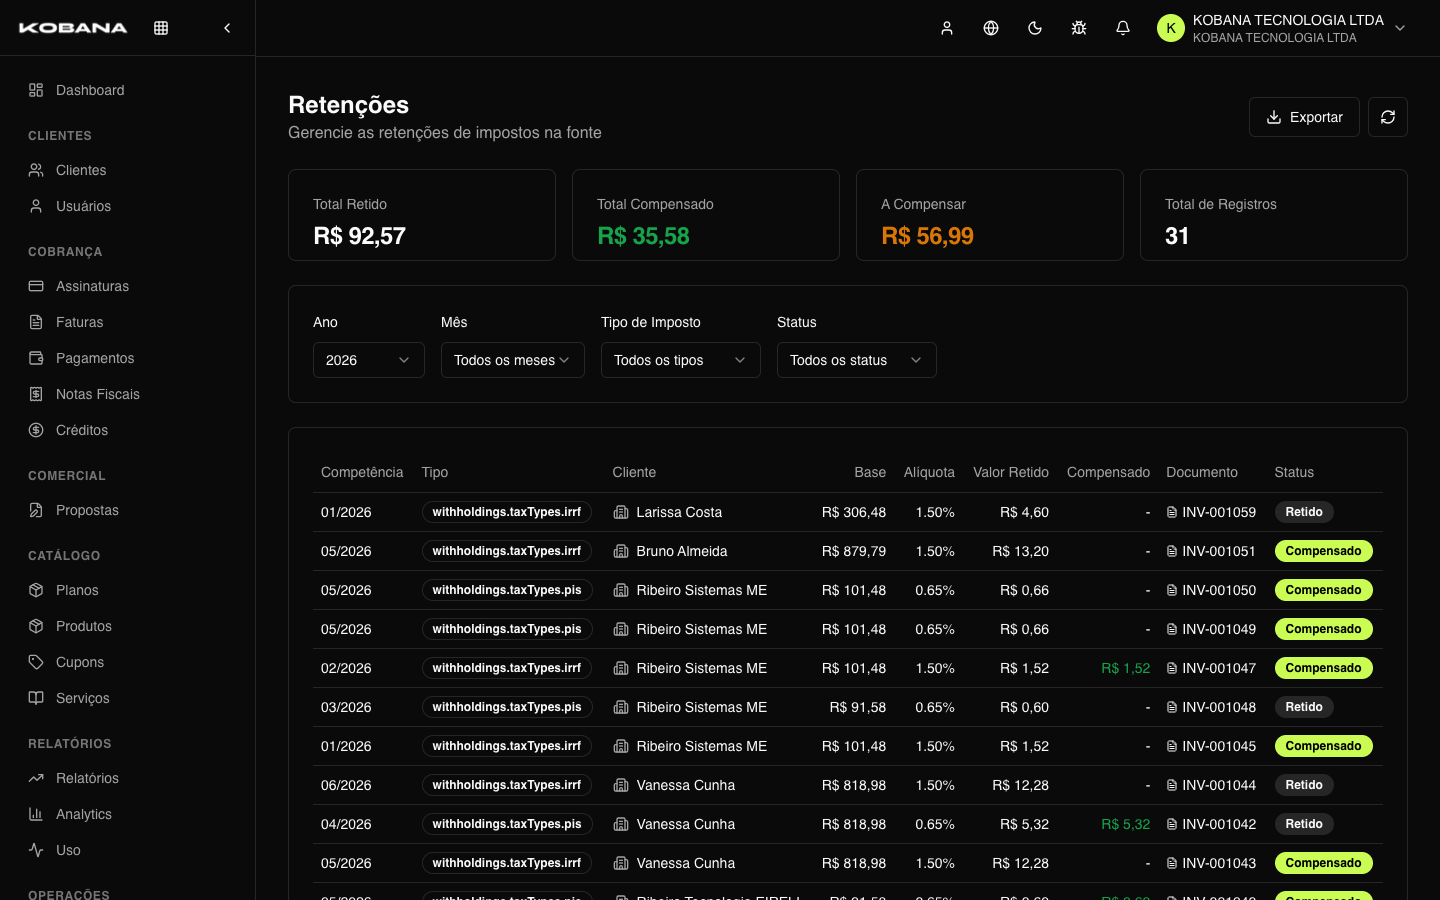Image resolution: width=1440 pixels, height=900 pixels.
Task: Open the apps grid icon
Action: (161, 28)
